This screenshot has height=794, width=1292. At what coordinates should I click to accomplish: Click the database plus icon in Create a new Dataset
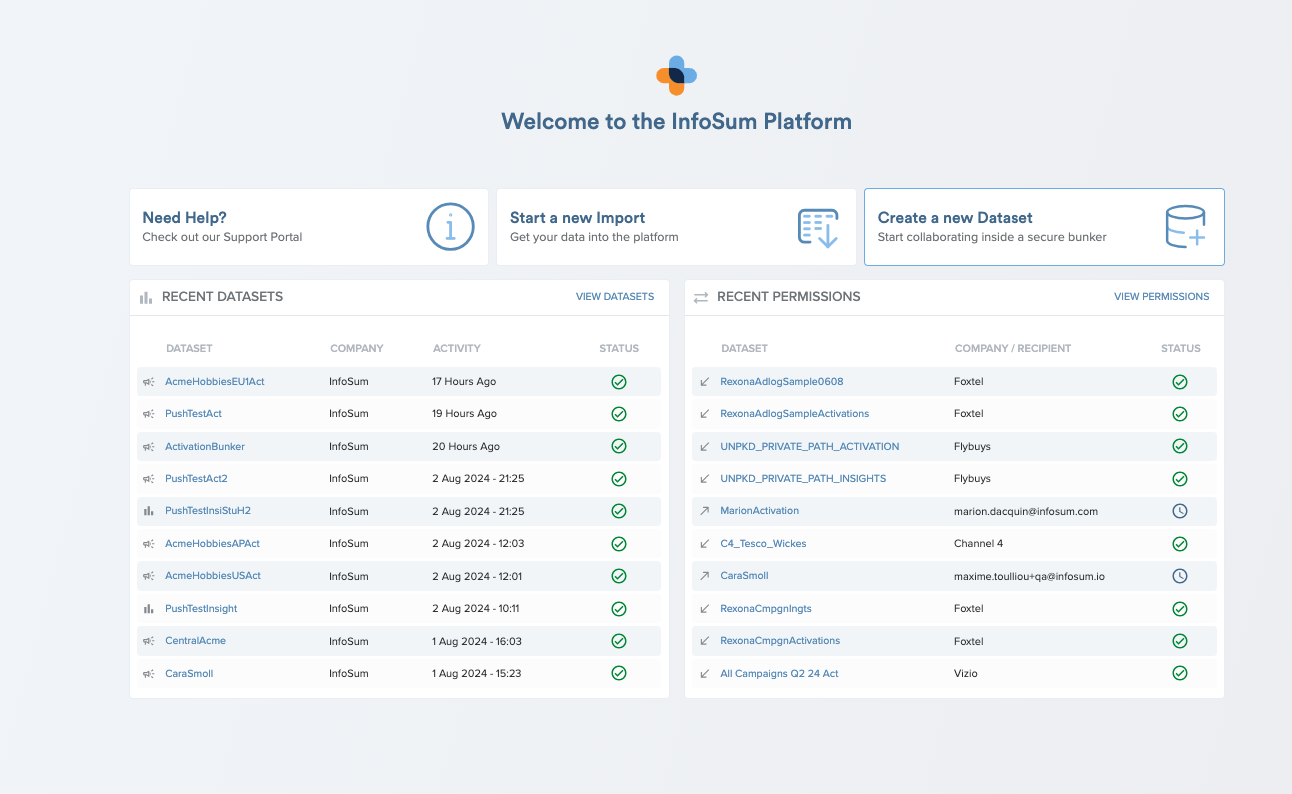click(1186, 227)
